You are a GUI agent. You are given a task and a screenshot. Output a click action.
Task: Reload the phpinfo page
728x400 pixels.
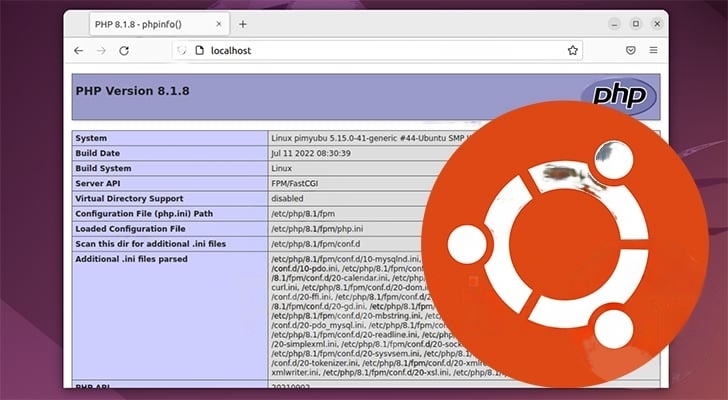point(124,51)
